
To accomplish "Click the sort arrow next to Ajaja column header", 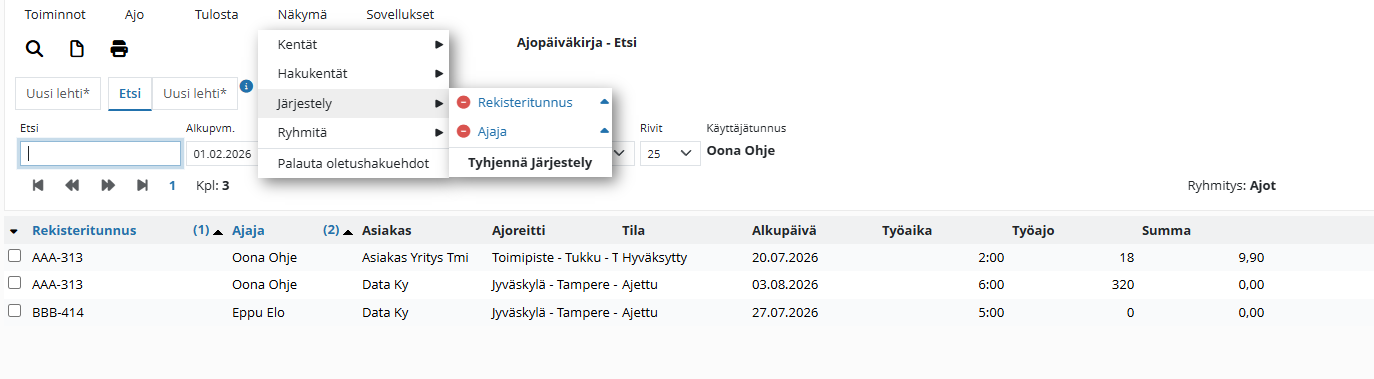I will tap(347, 231).
